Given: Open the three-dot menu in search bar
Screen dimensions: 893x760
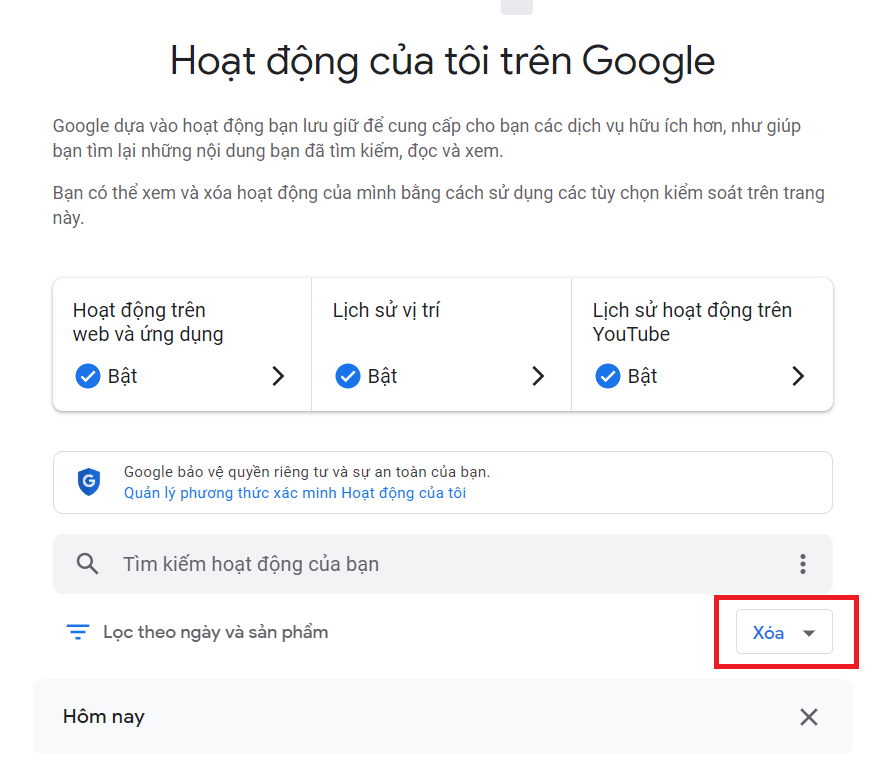Looking at the screenshot, I should pyautogui.click(x=802, y=563).
